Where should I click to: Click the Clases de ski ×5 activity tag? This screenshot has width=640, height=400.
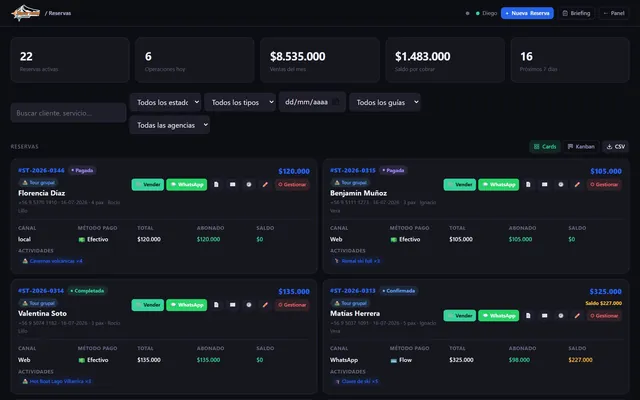tap(356, 381)
